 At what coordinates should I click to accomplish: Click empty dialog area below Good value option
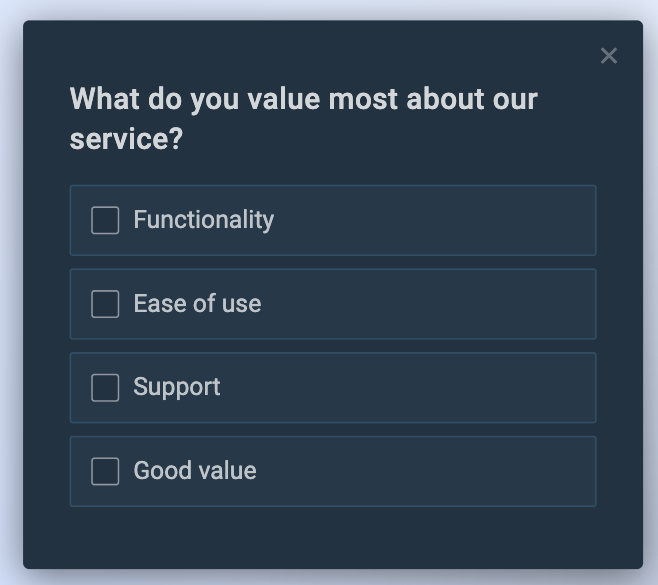(330, 538)
